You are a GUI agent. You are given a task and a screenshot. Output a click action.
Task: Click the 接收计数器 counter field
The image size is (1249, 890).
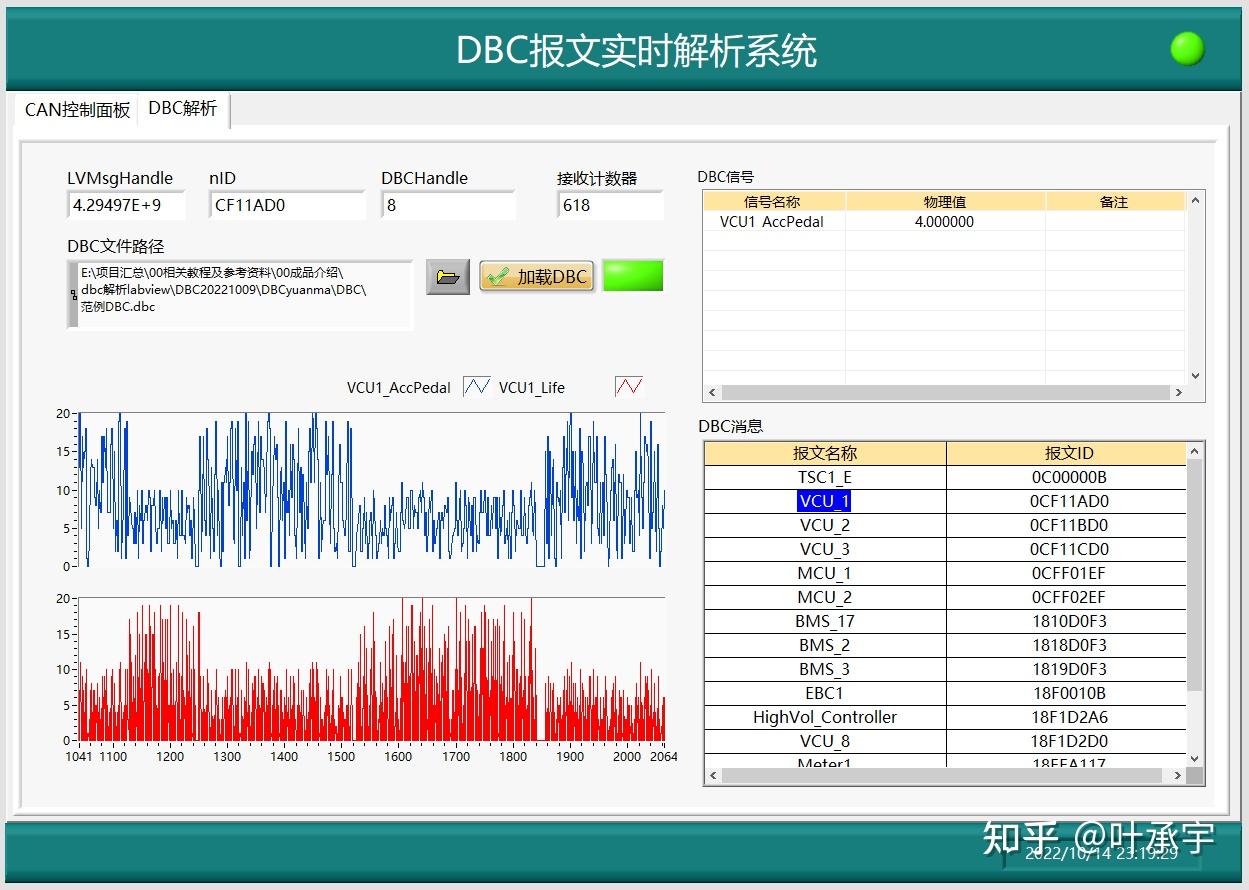point(610,204)
